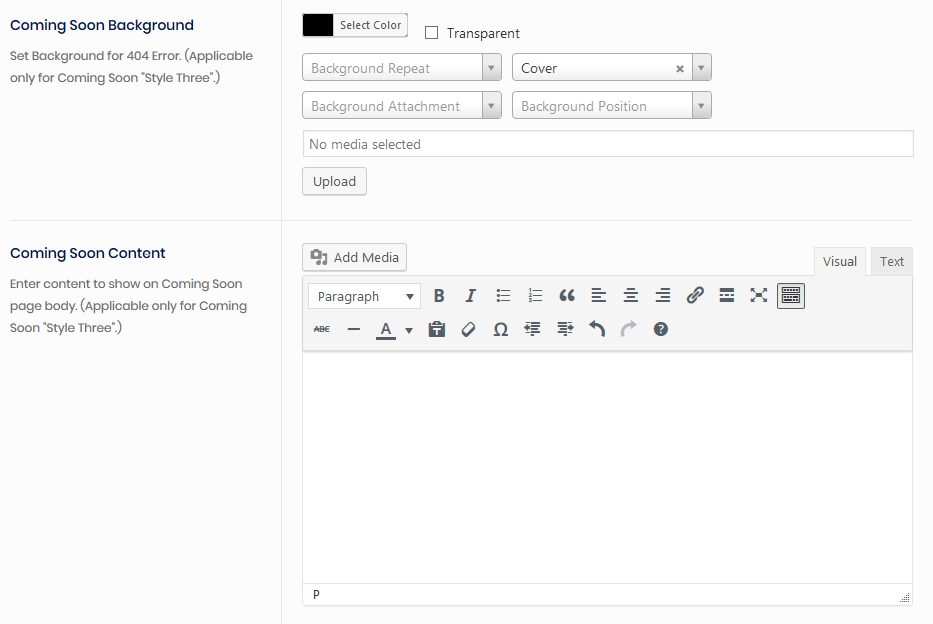The image size is (933, 624).
Task: Click the Add Media button
Action: (x=354, y=258)
